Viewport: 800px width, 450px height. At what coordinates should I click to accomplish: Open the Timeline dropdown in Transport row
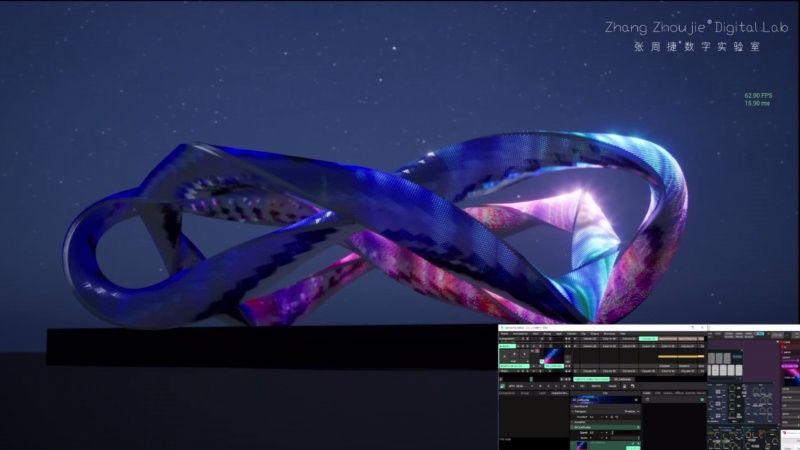click(632, 411)
